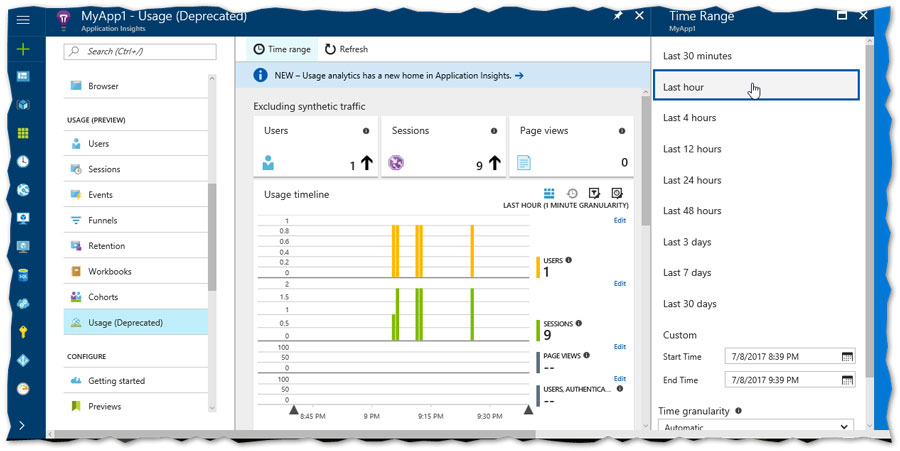Open the End Time calendar picker
The width and height of the screenshot is (900, 451).
(847, 380)
